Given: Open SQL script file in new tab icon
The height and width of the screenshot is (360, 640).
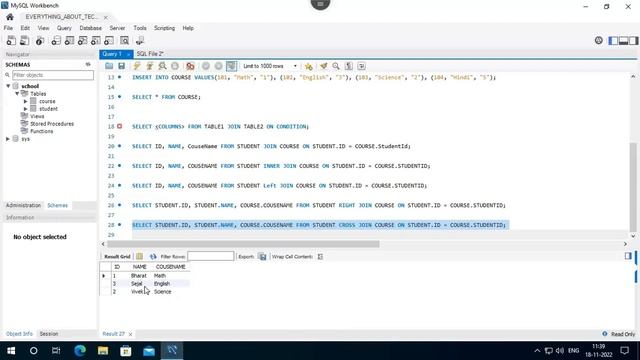Looking at the screenshot, I should point(25,40).
